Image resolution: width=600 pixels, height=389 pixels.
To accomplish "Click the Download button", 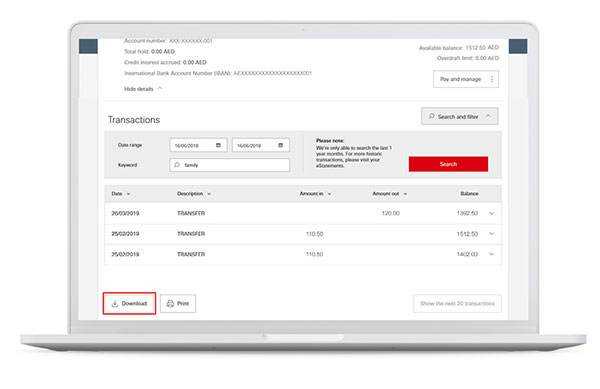I will [129, 303].
